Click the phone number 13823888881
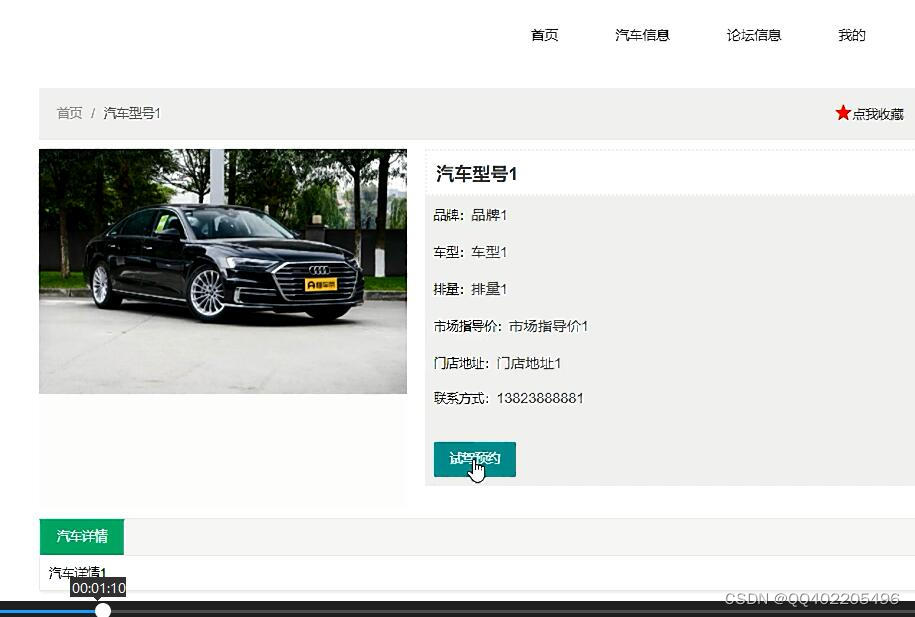915x617 pixels. pos(542,397)
